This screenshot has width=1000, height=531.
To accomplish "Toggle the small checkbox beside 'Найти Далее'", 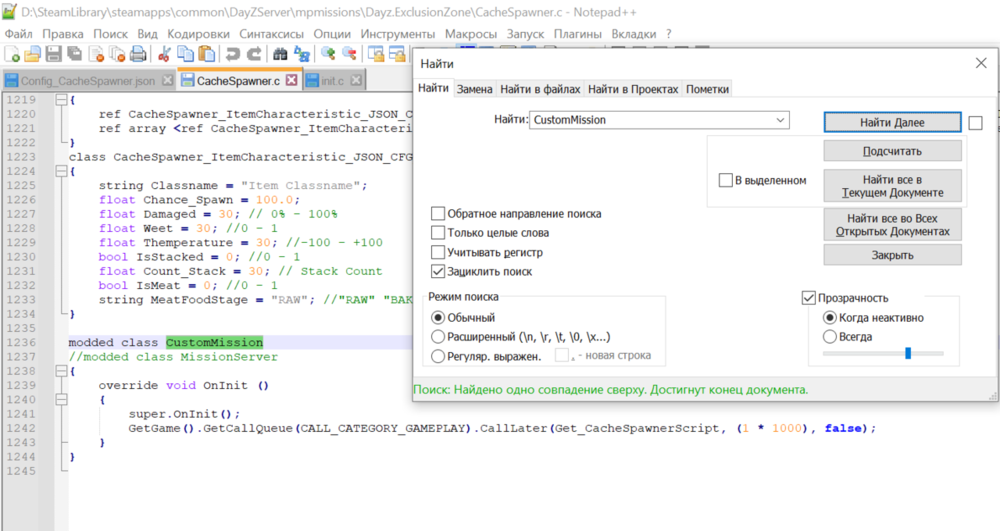I will (x=975, y=122).
